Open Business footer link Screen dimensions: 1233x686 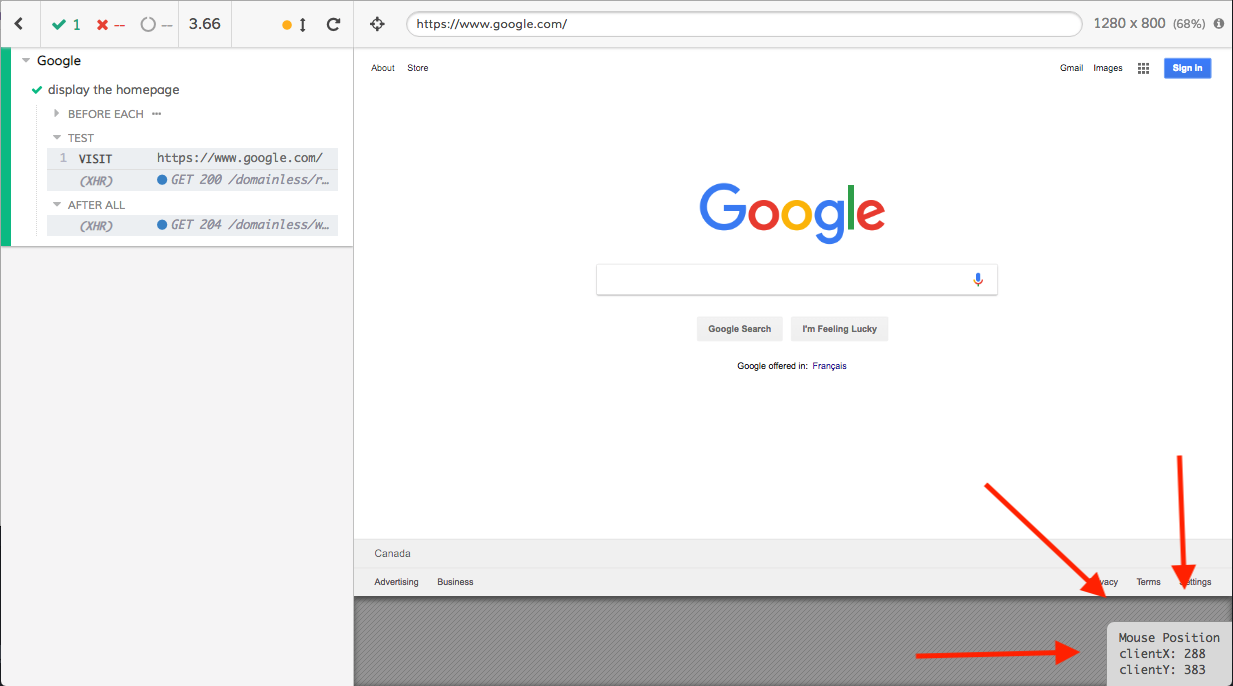coord(455,582)
